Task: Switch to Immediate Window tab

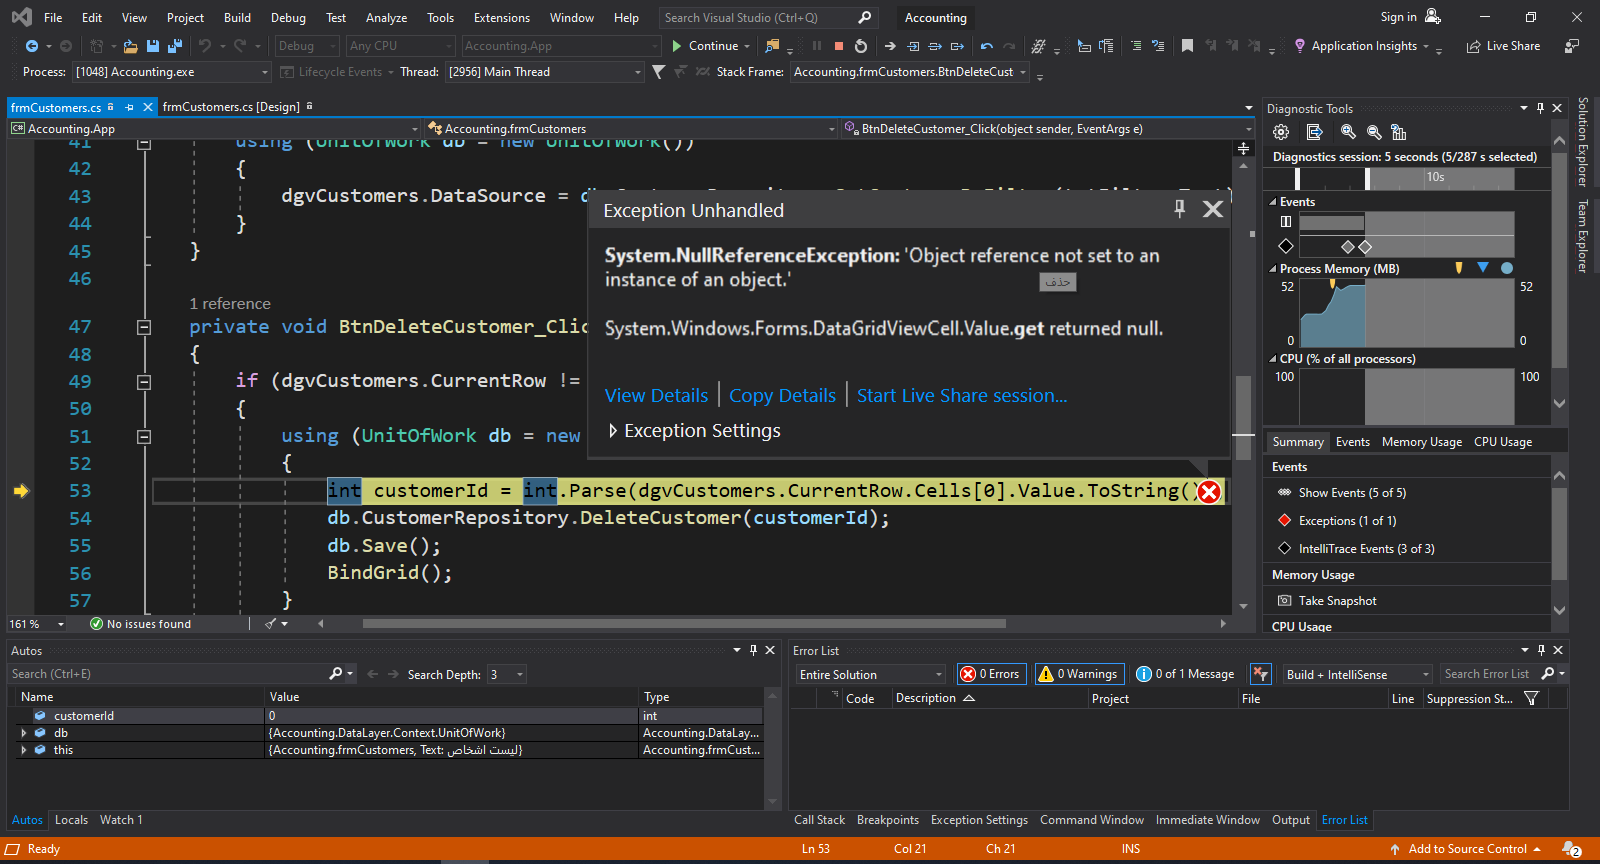Action: coord(1207,820)
